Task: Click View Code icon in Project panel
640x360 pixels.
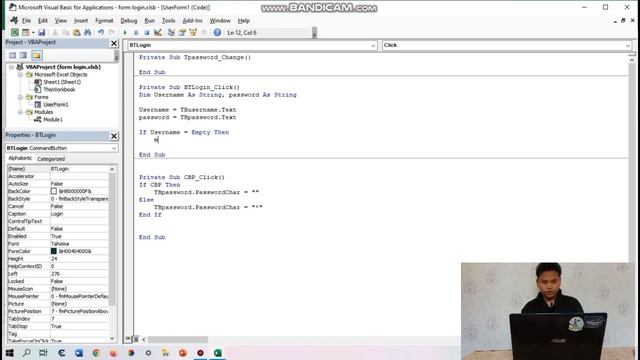Action: point(13,56)
